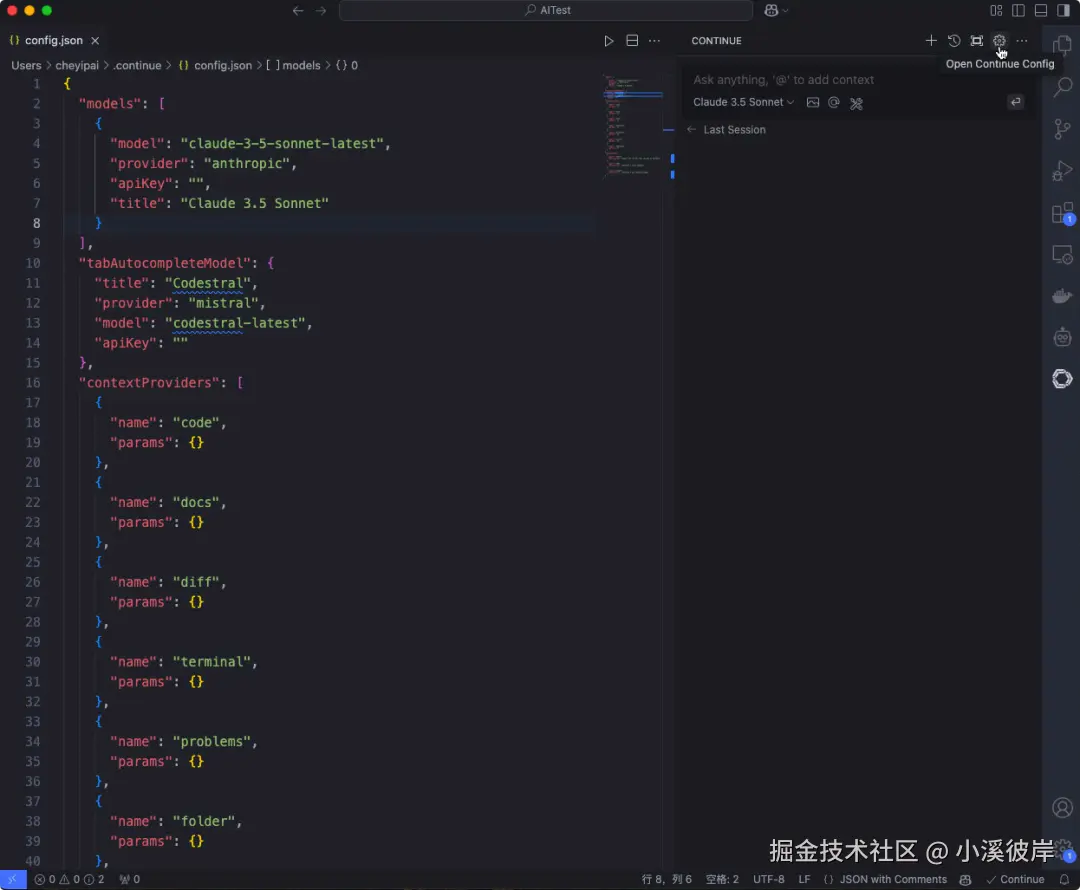1080x890 pixels.
Task: Split the editor to the side
Action: 632,41
